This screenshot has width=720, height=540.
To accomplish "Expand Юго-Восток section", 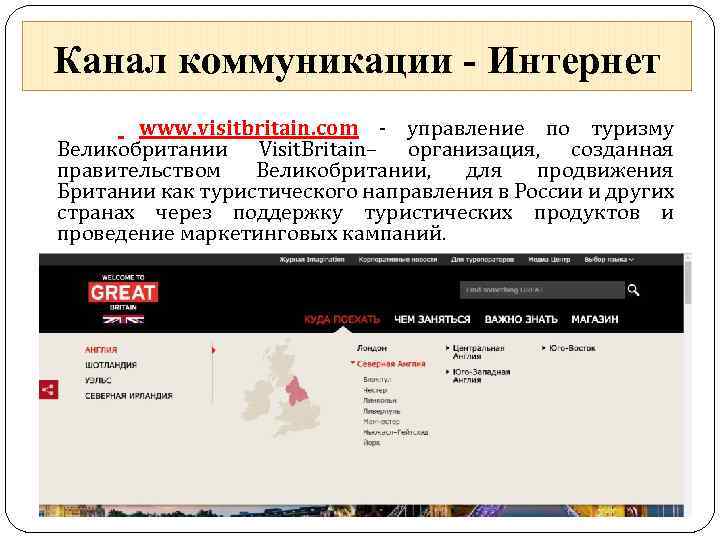I will click(569, 349).
